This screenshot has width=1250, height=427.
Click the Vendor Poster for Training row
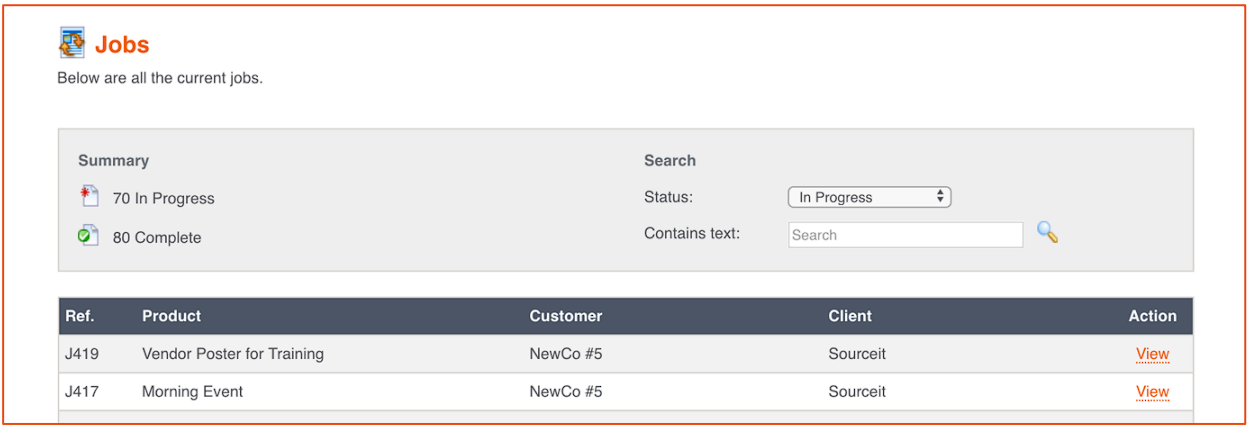pos(626,354)
